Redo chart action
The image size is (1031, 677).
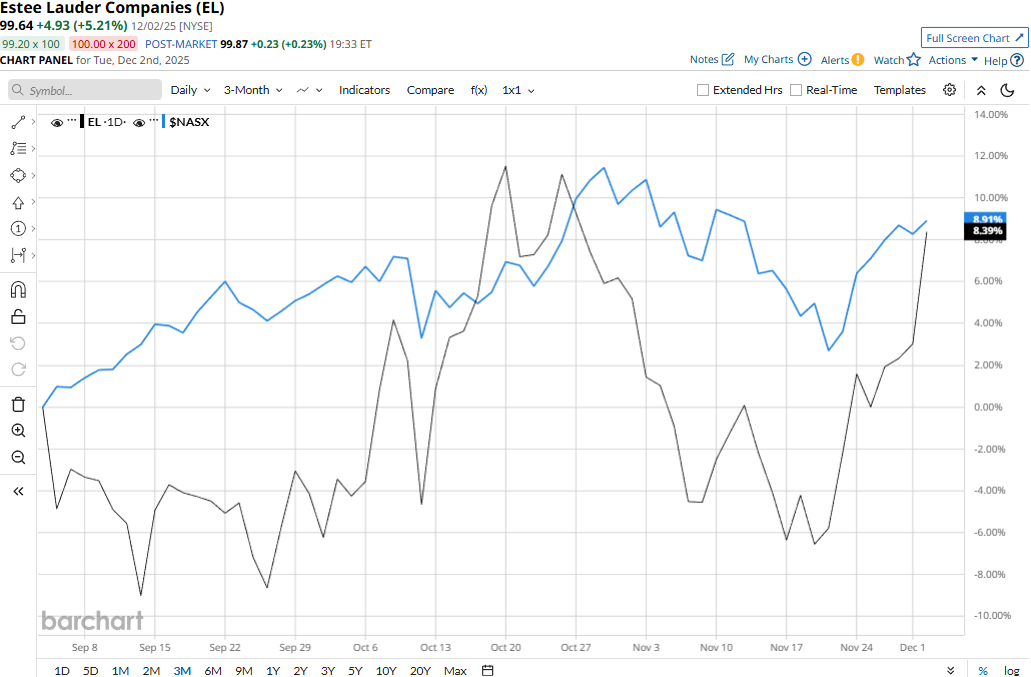click(x=18, y=369)
